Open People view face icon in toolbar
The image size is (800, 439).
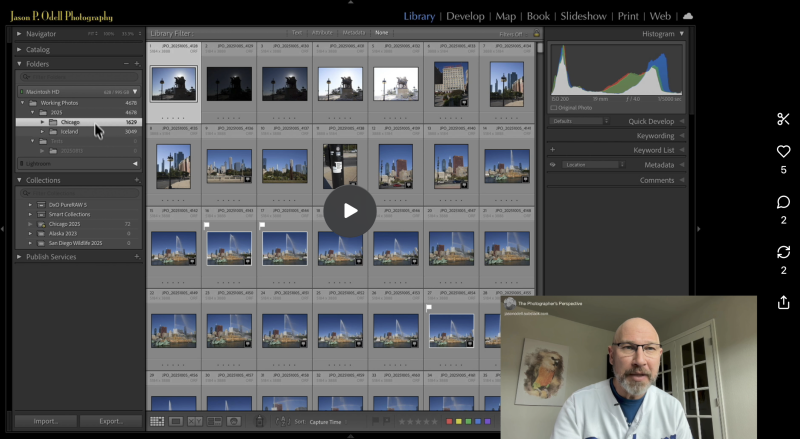pos(234,421)
